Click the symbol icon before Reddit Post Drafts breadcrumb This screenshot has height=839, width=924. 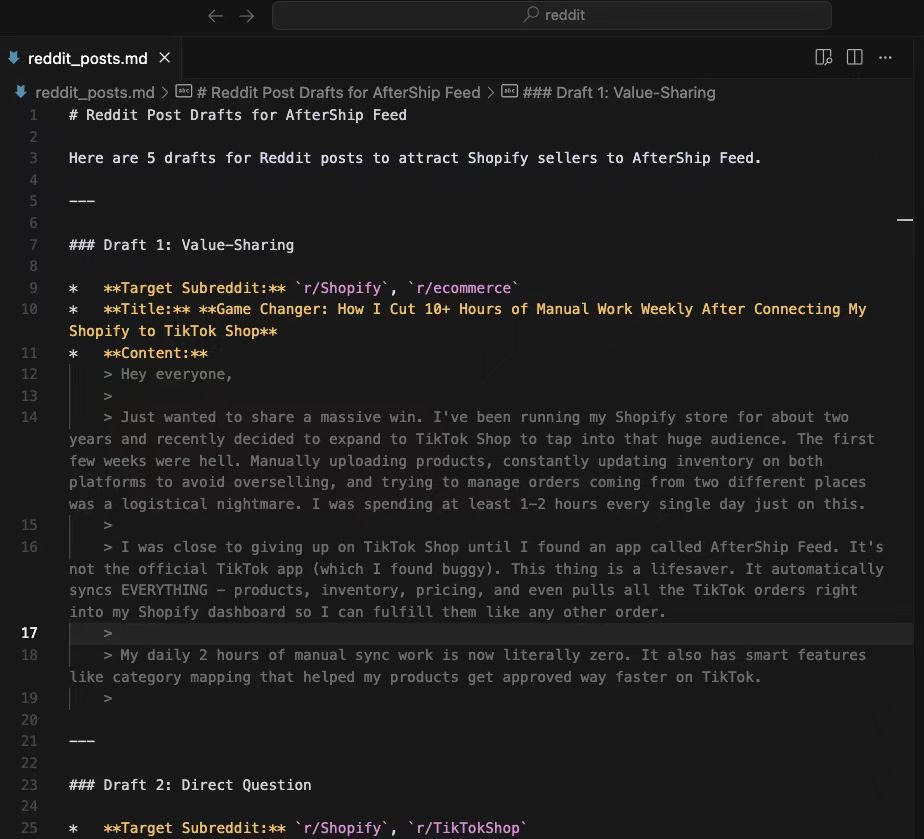184,91
